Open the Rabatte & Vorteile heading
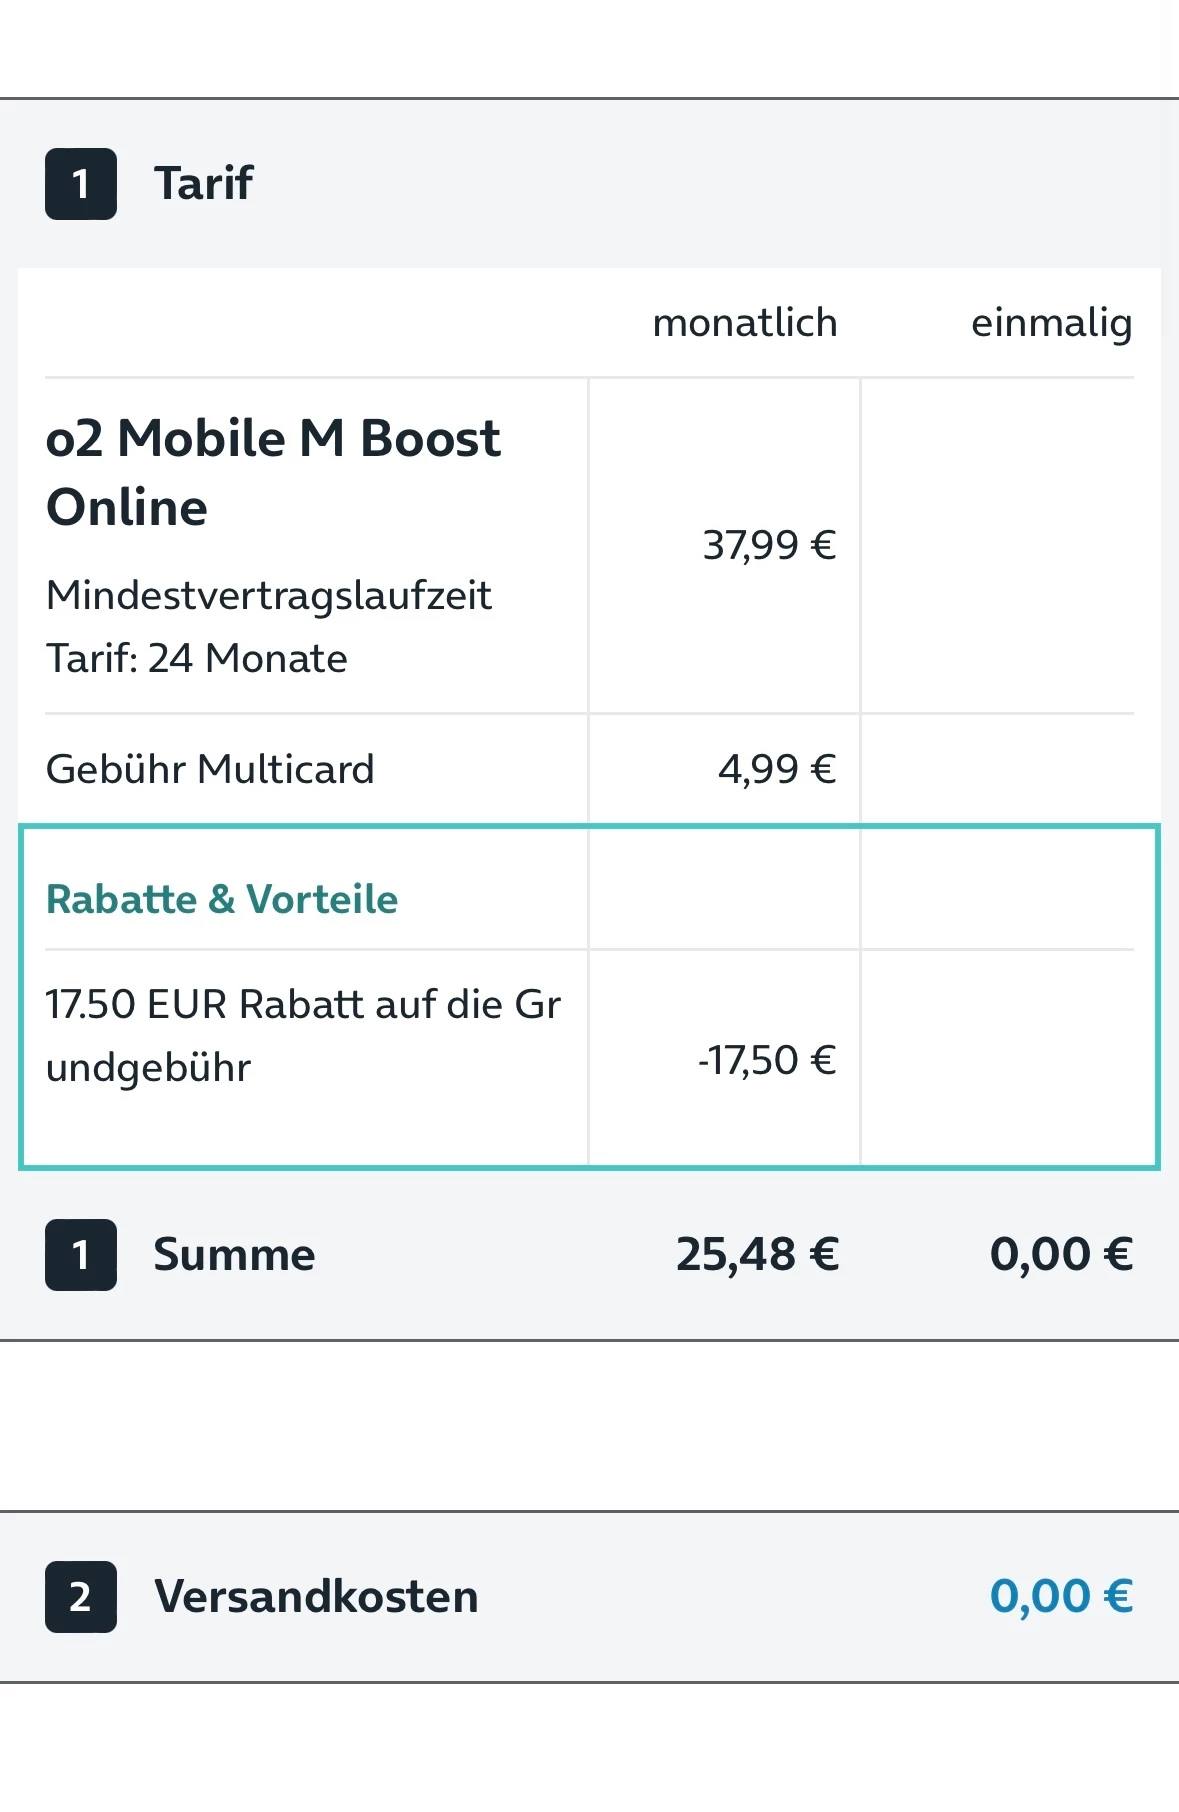1179x1812 pixels. point(222,899)
